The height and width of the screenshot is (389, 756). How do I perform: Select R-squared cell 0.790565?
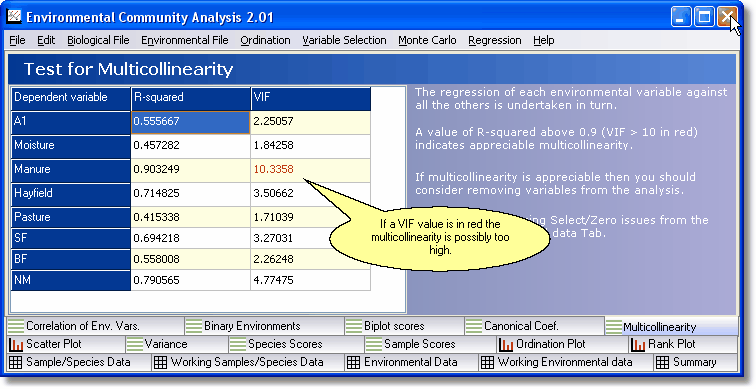[x=191, y=281]
